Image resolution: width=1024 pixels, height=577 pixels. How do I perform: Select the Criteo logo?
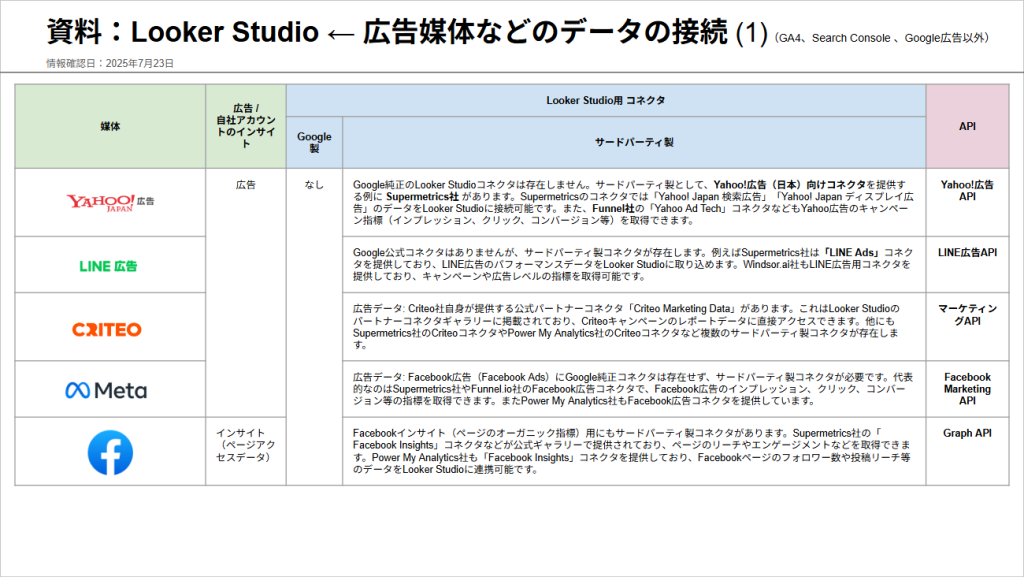(x=107, y=330)
